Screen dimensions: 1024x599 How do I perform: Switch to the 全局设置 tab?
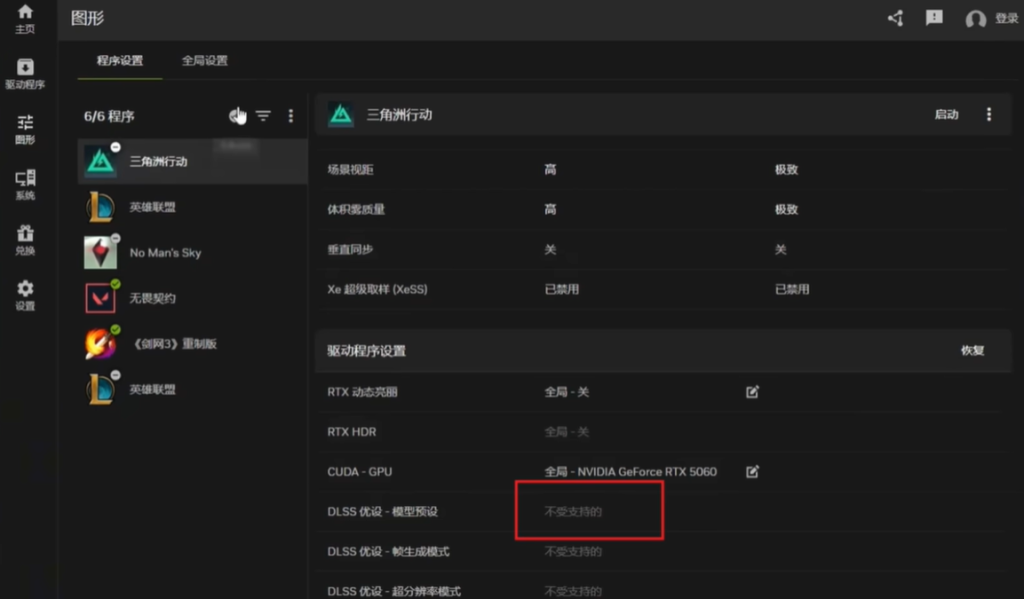(x=205, y=61)
